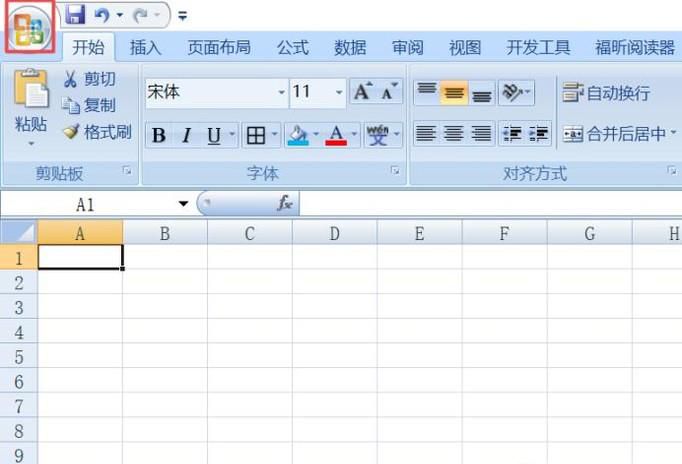Switch to the 开始 tab
This screenshot has width=682, height=464.
(x=89, y=47)
